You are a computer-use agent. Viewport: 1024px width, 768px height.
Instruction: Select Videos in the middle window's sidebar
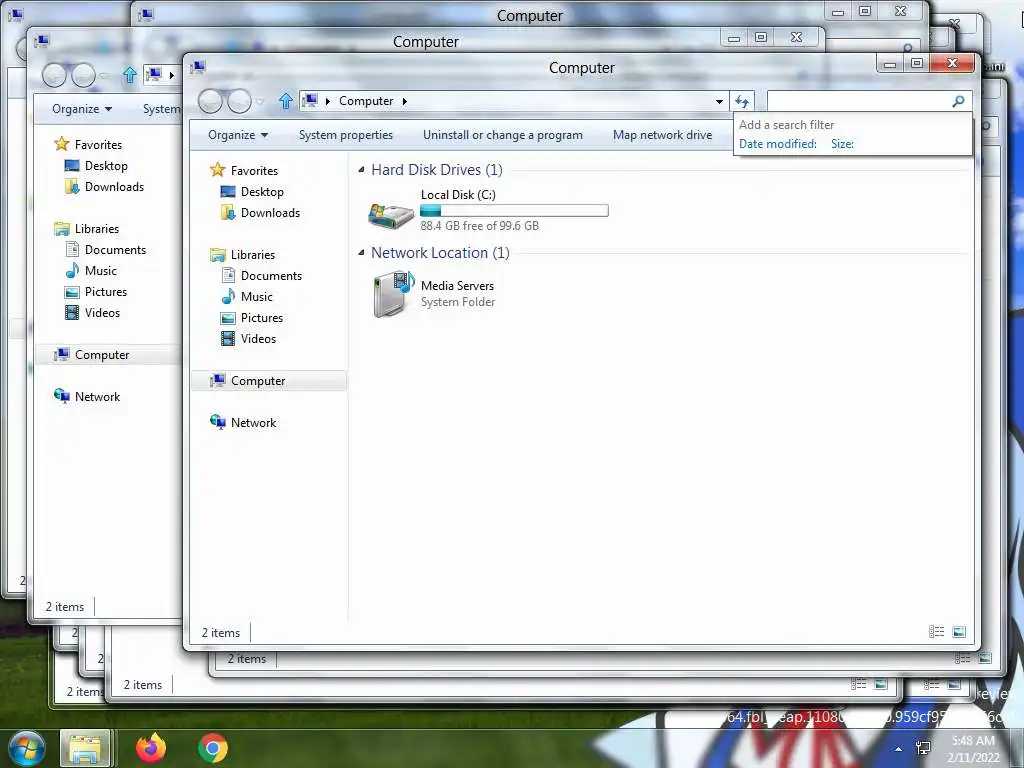pos(102,312)
